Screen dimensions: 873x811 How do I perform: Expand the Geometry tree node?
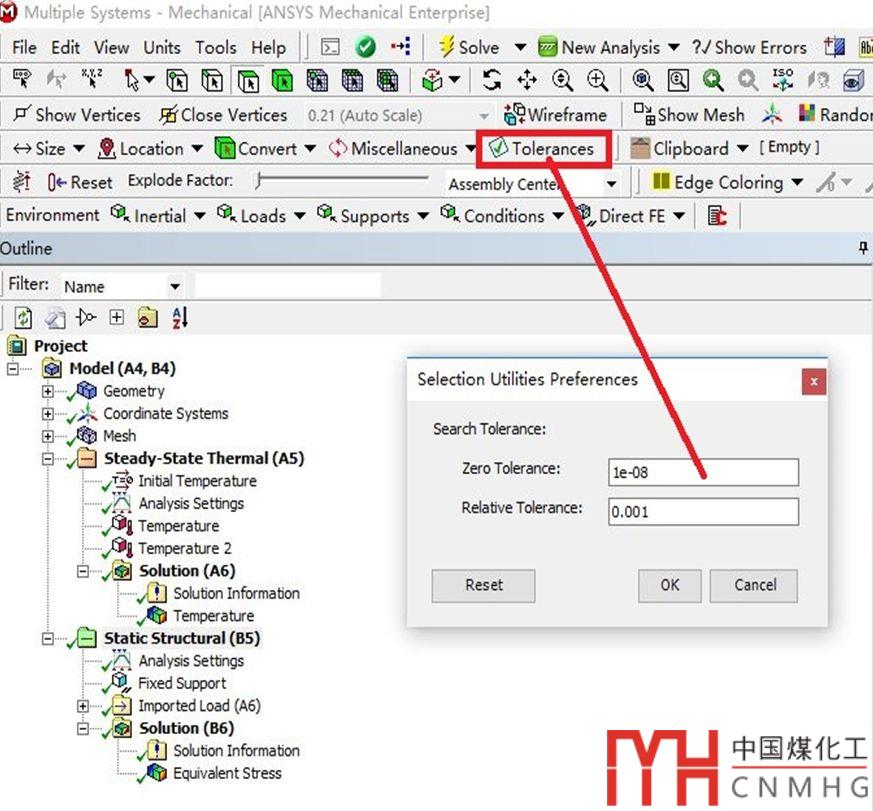coord(48,391)
